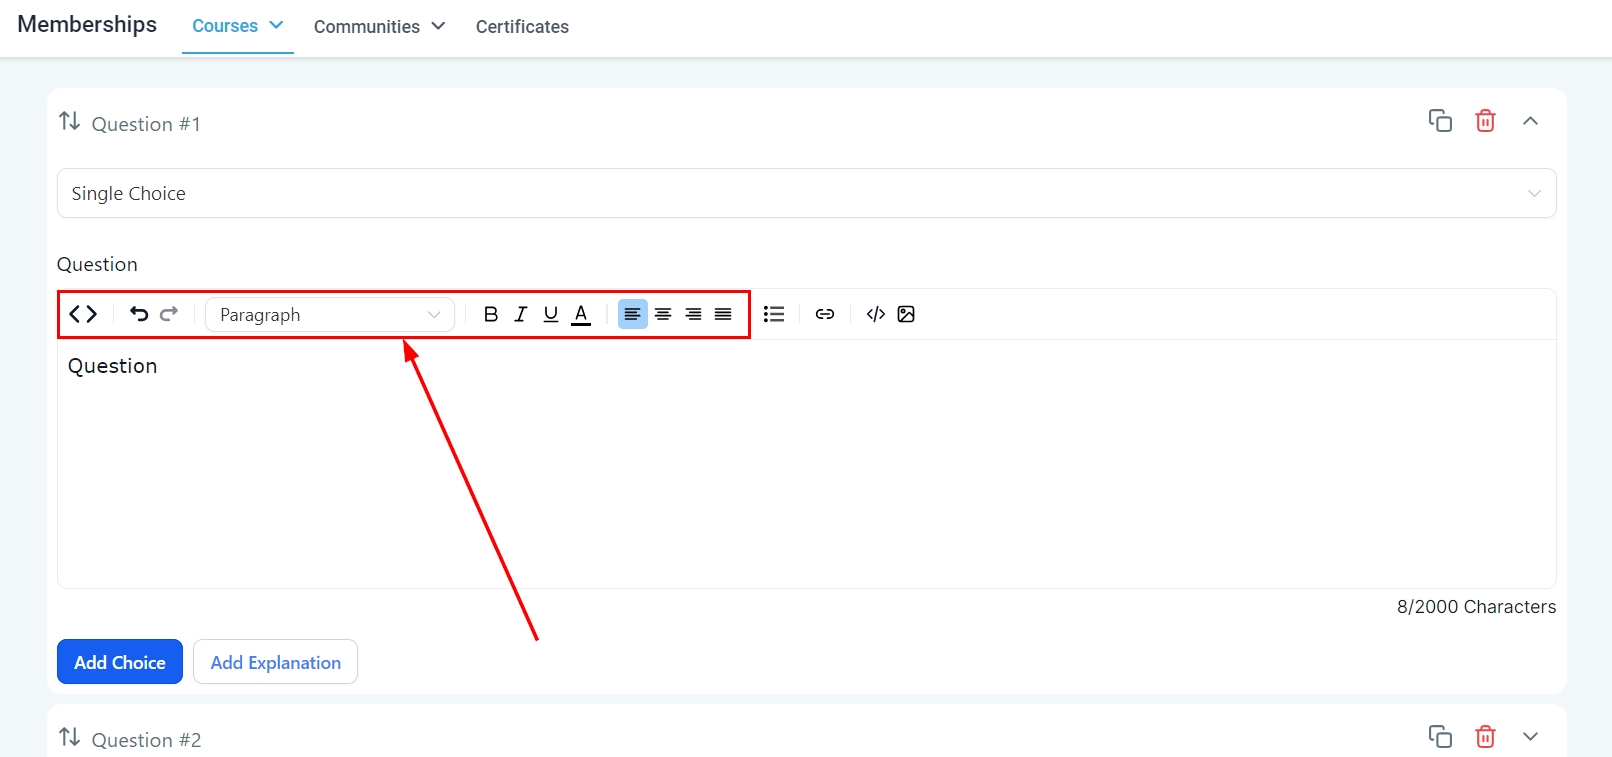Center align the question text
Viewport: 1612px width, 757px height.
click(663, 314)
